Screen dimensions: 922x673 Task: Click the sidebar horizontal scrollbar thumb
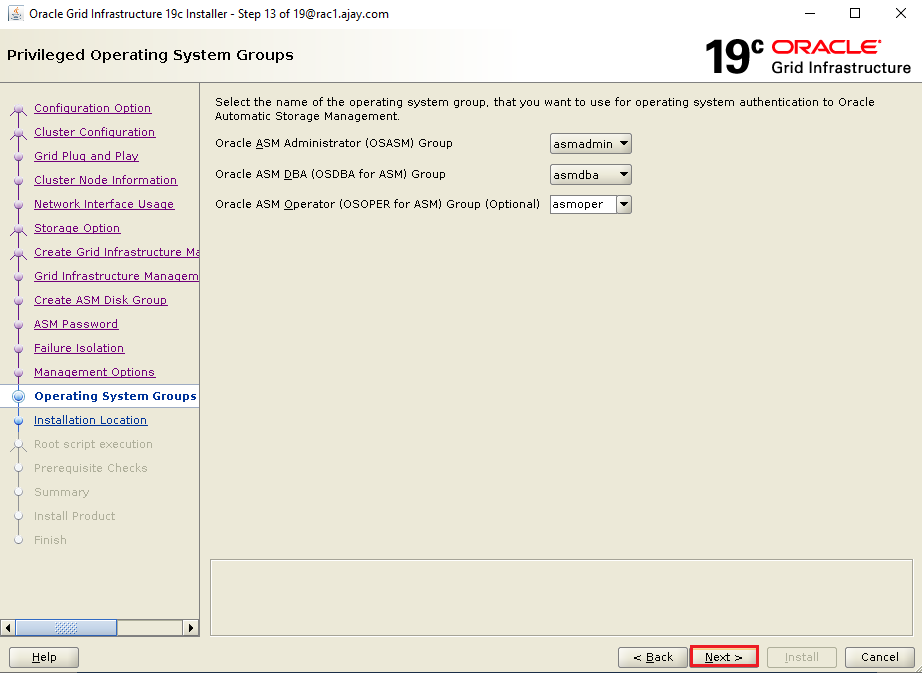tap(66, 628)
